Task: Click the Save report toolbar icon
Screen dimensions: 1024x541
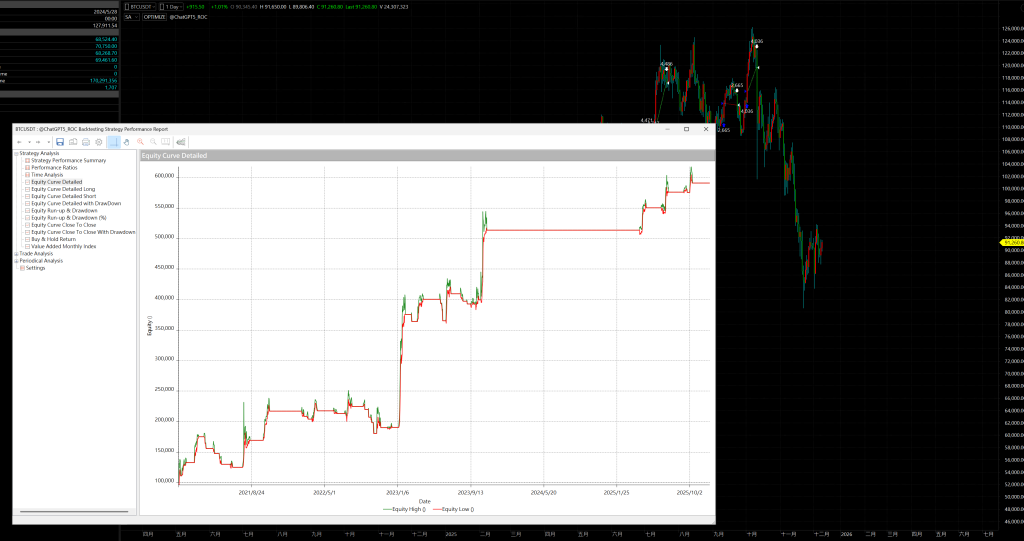Action: [60, 142]
